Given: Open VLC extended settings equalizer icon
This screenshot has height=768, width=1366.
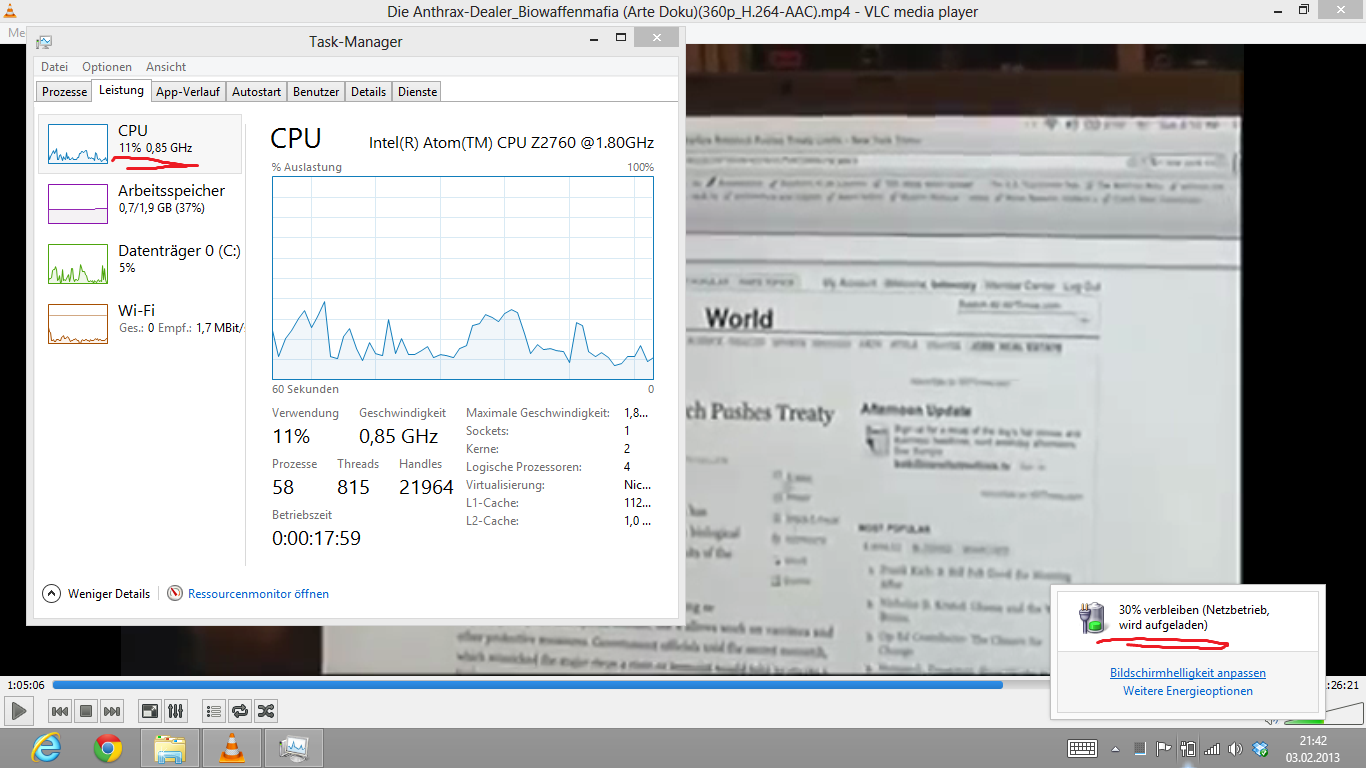Looking at the screenshot, I should point(176,711).
